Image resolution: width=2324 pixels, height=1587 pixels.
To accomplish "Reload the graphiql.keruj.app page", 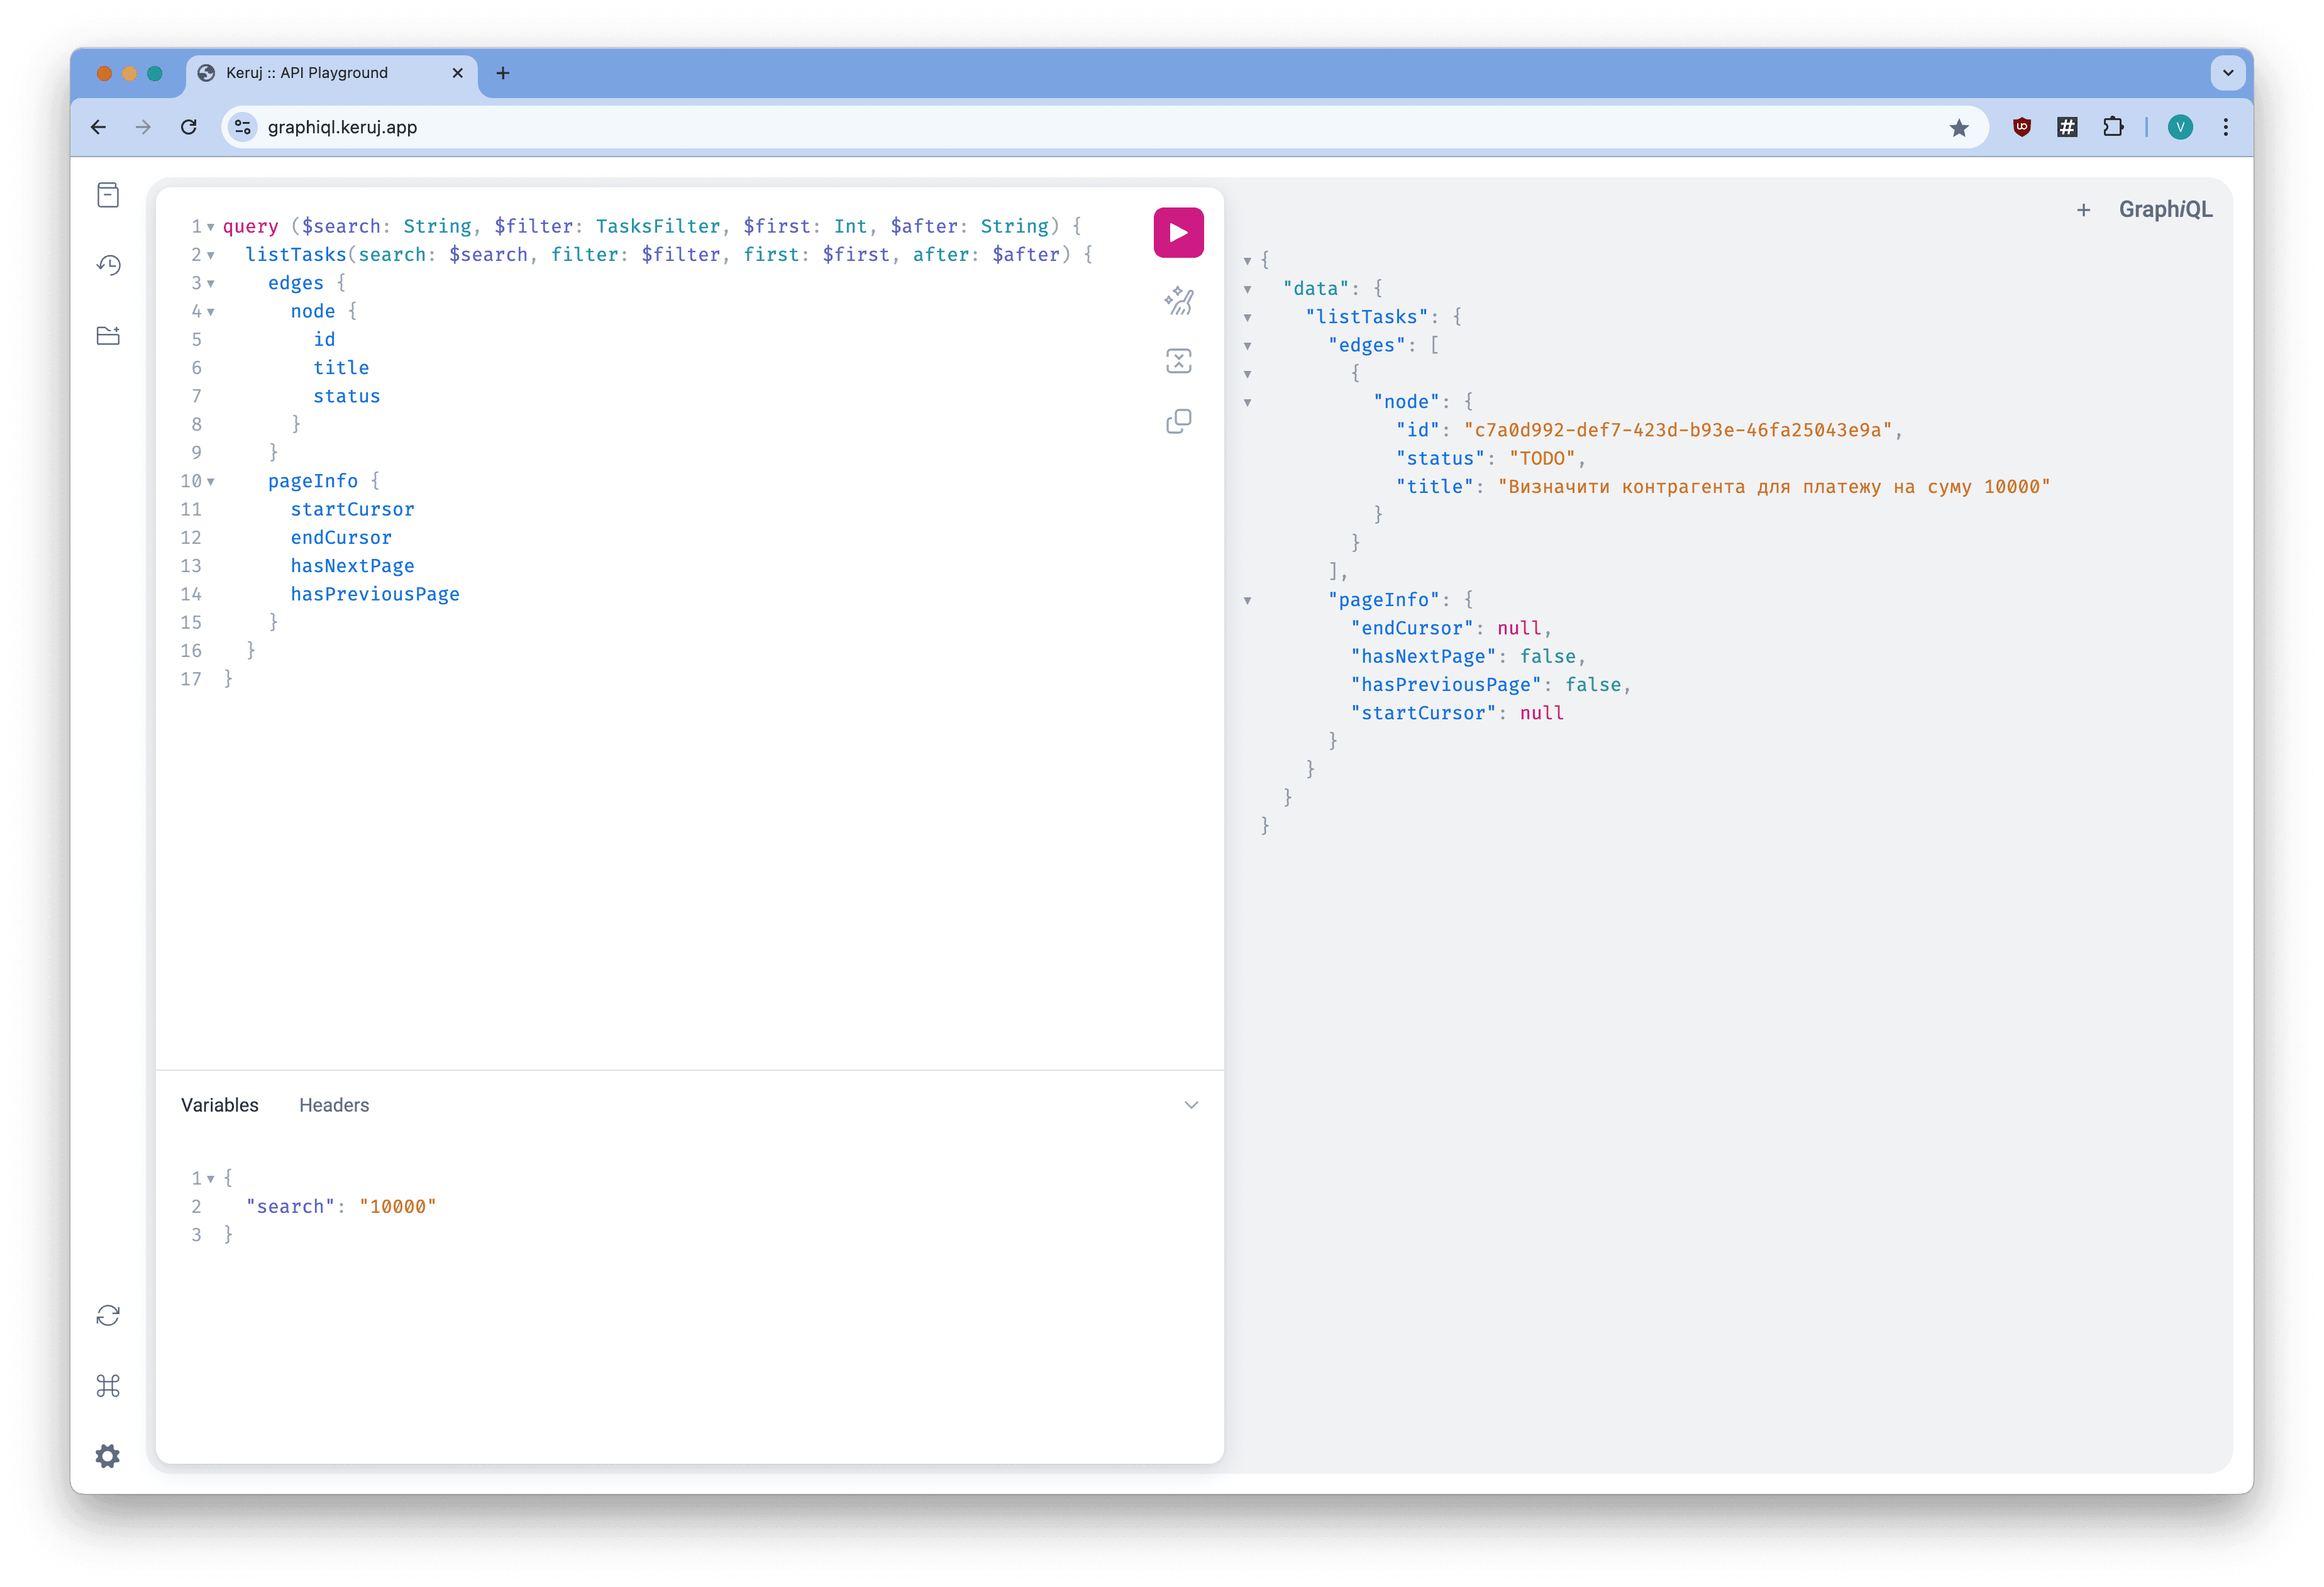I will pos(188,127).
